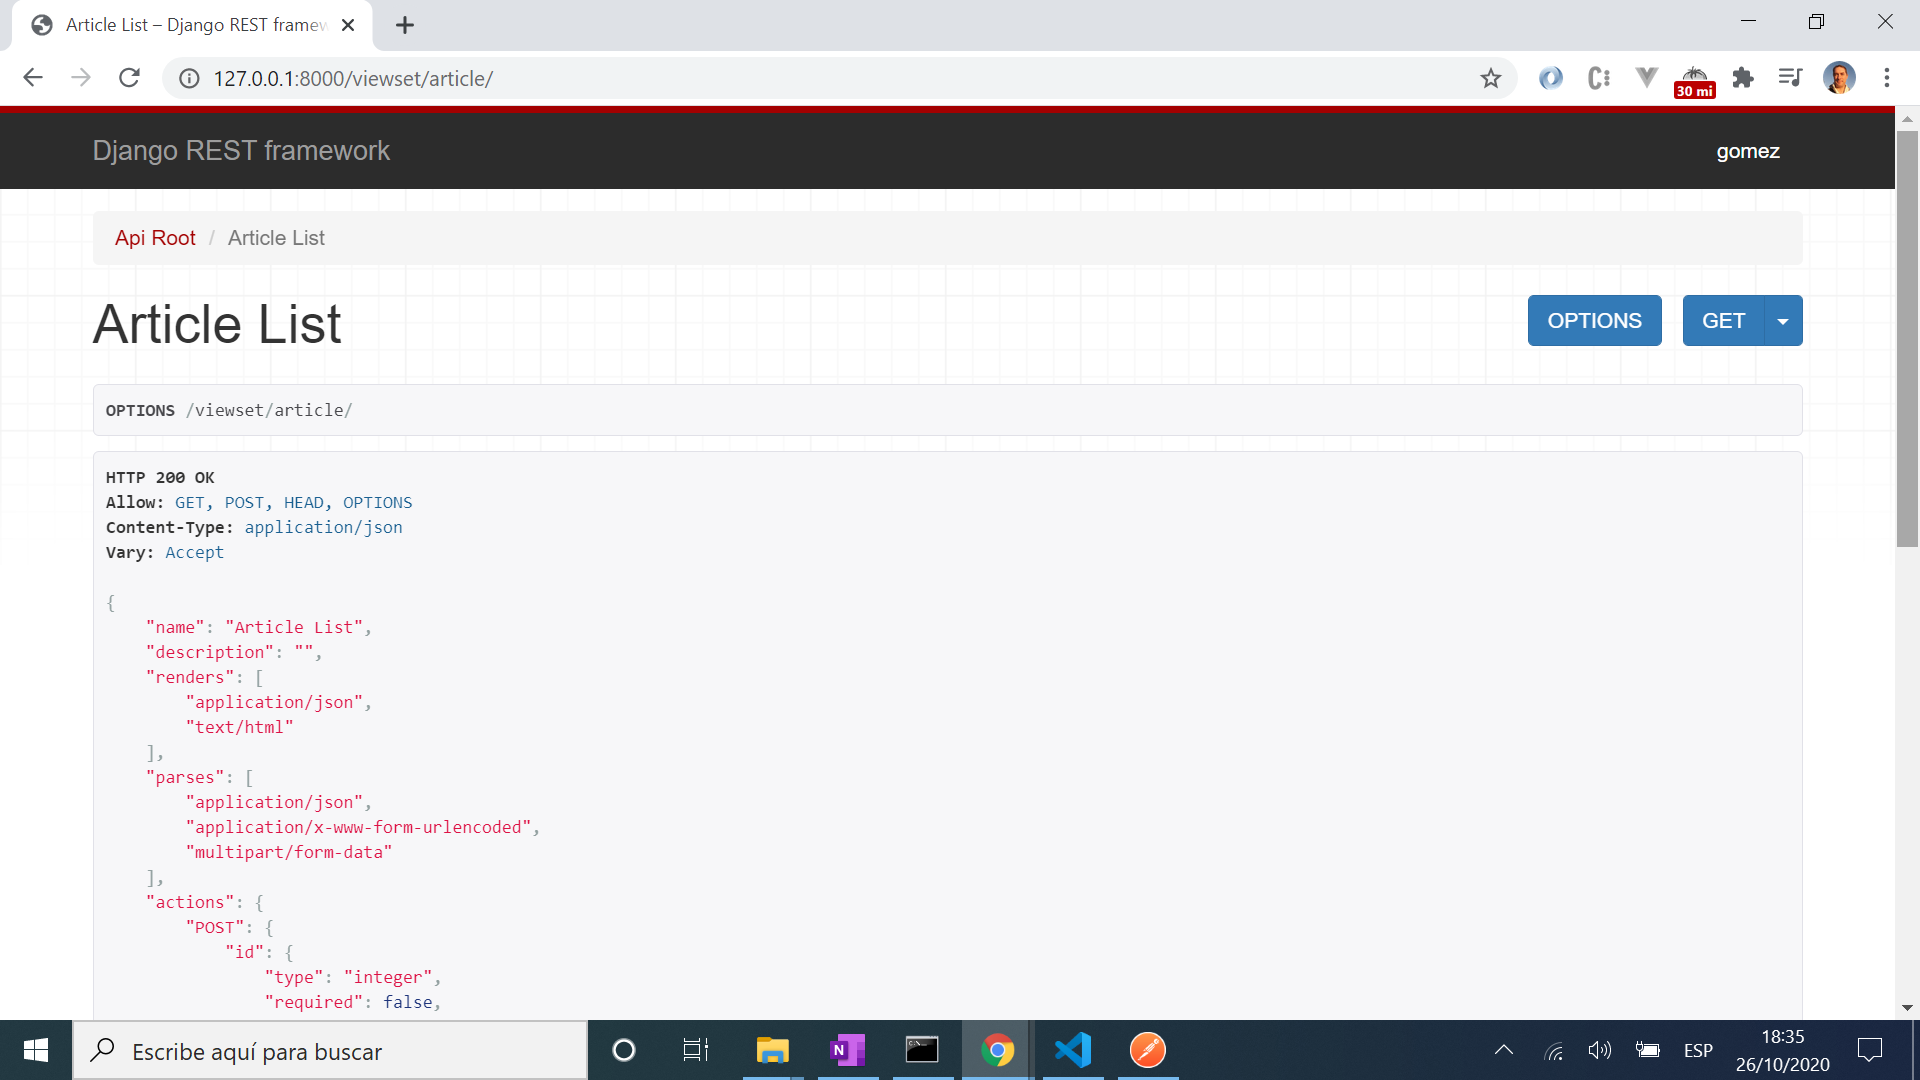This screenshot has width=1920, height=1080.
Task: Open the media control playlist icon
Action: pos(1790,78)
